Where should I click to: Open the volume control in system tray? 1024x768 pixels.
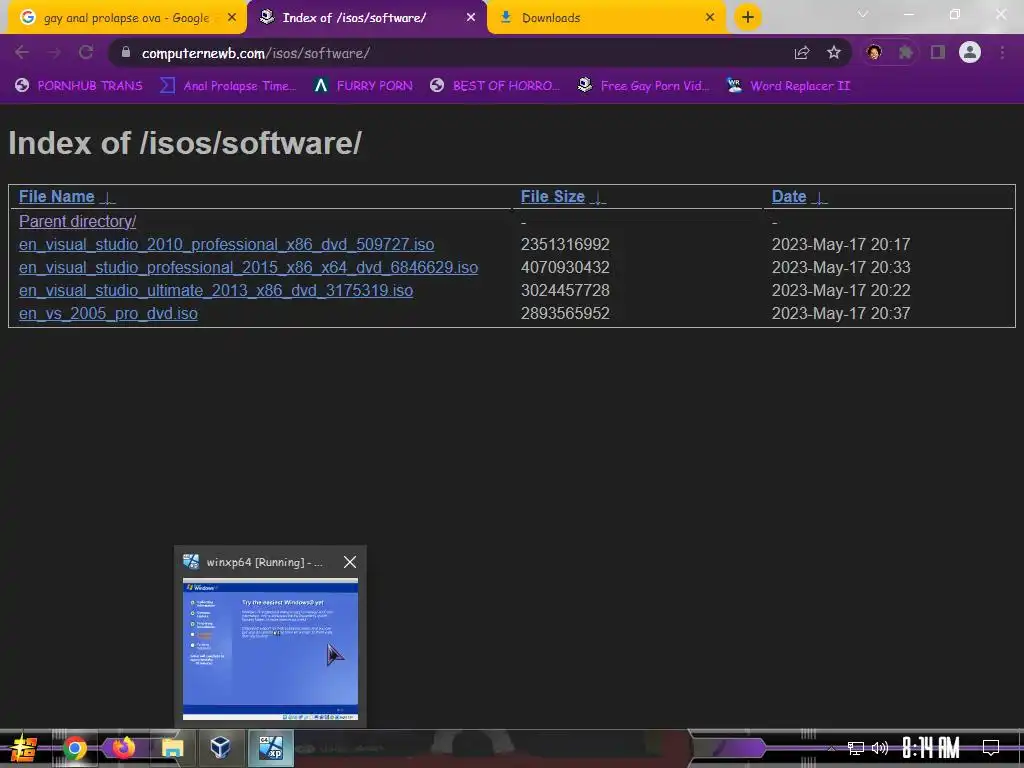[880, 748]
